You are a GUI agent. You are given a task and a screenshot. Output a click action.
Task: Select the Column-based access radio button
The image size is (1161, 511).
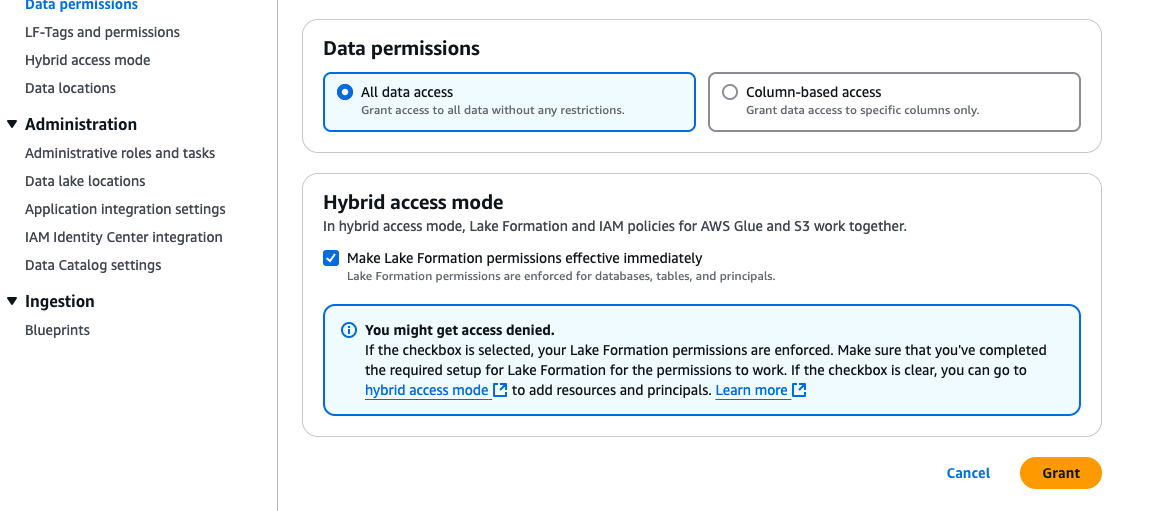tap(730, 93)
